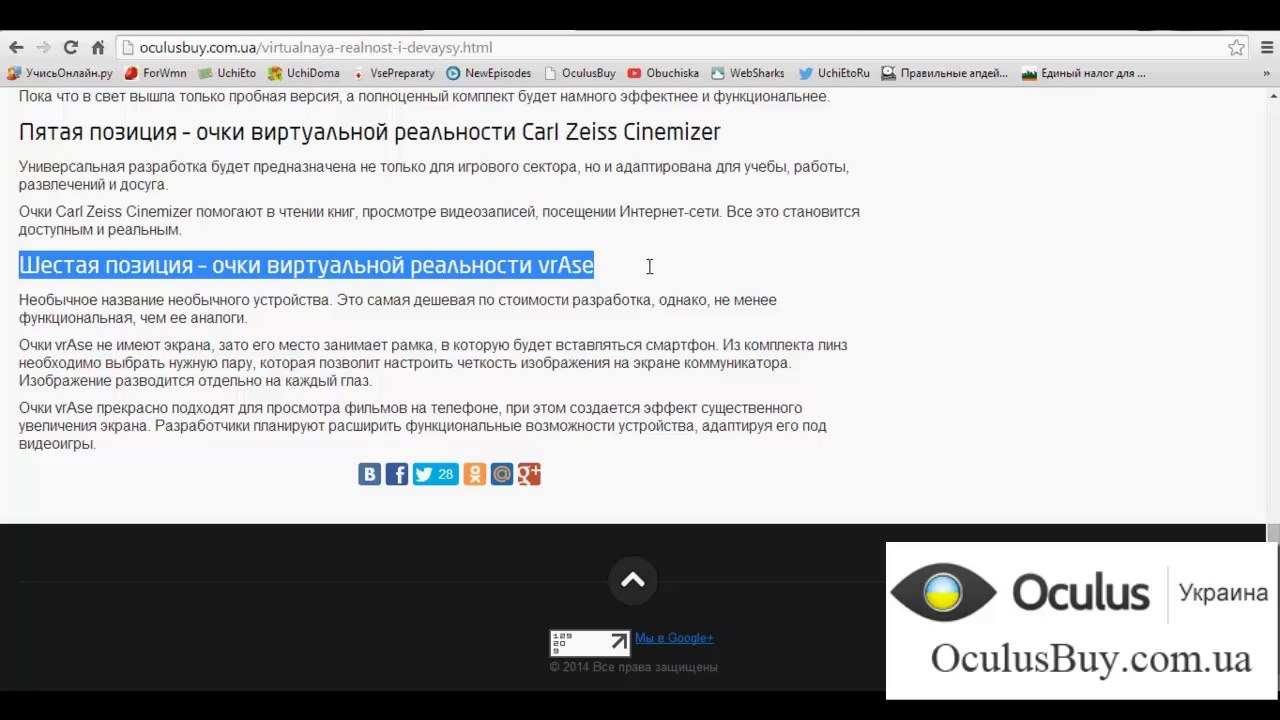Open the Правильные апдей... bookmark
Image resolution: width=1280 pixels, height=720 pixels.
[944, 73]
